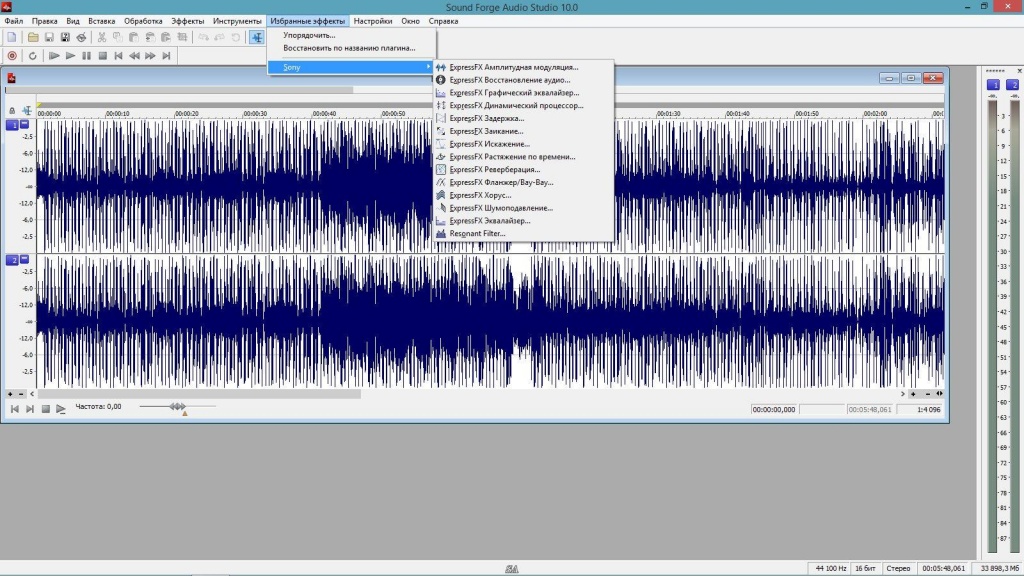Screen dimensions: 1024x576
Task: Adjust the Частота scrub rate slider
Action: [x=177, y=407]
